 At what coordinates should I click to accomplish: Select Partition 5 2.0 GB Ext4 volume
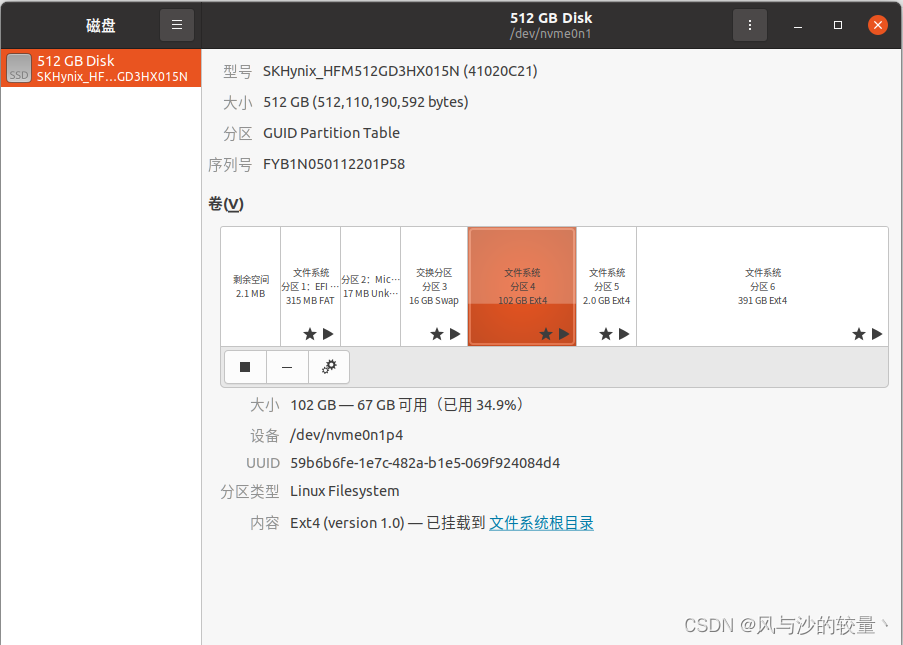coord(606,286)
